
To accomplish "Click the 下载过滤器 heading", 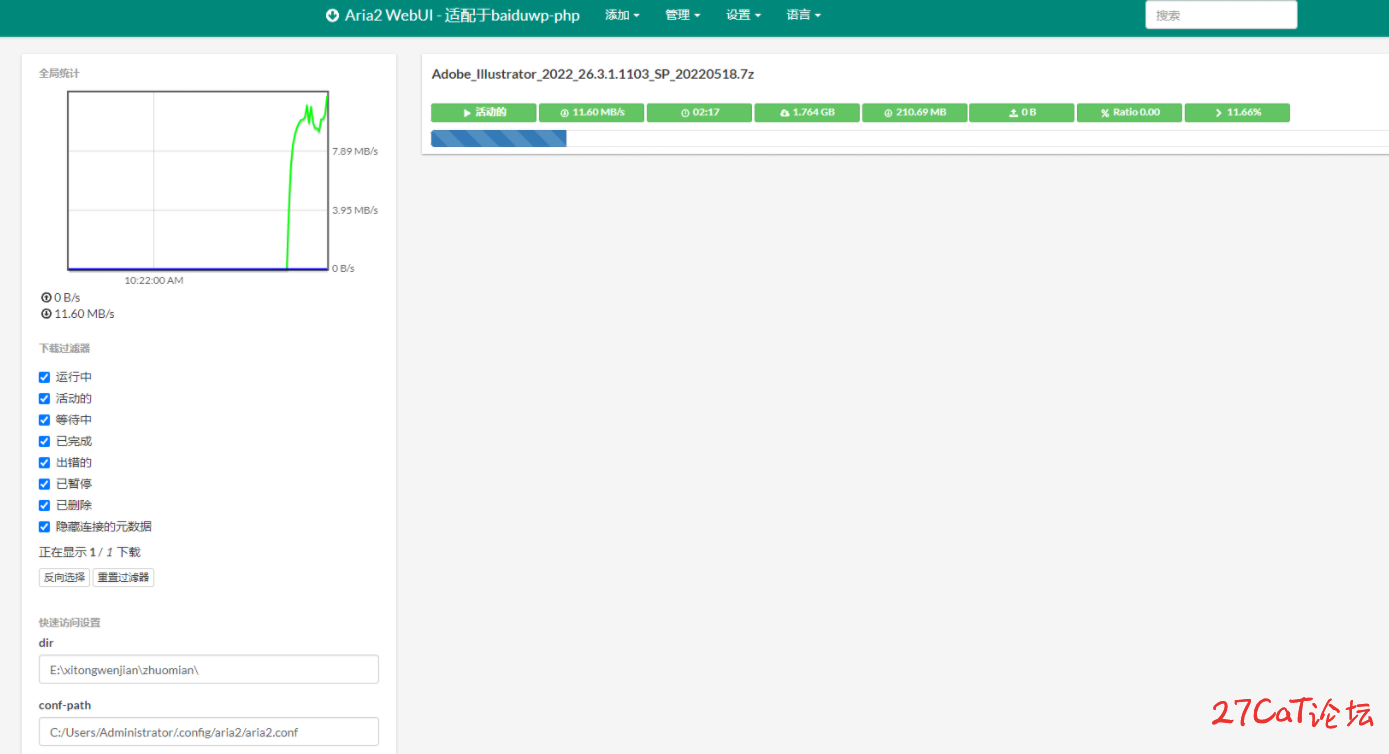I will (x=64, y=348).
